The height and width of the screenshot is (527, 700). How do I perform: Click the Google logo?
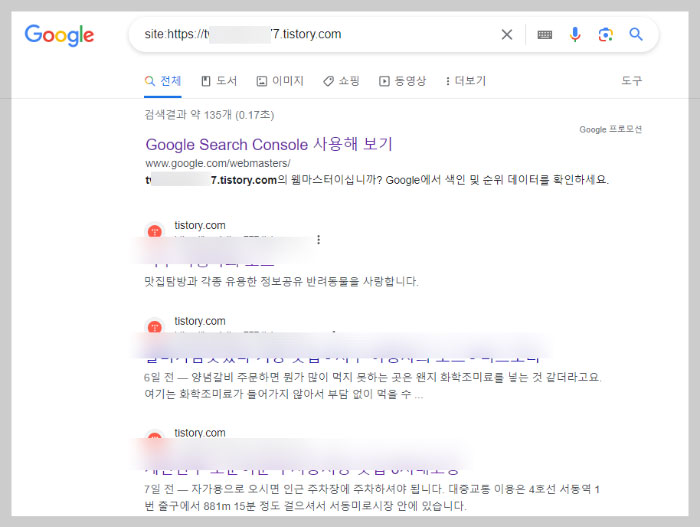pyautogui.click(x=59, y=35)
